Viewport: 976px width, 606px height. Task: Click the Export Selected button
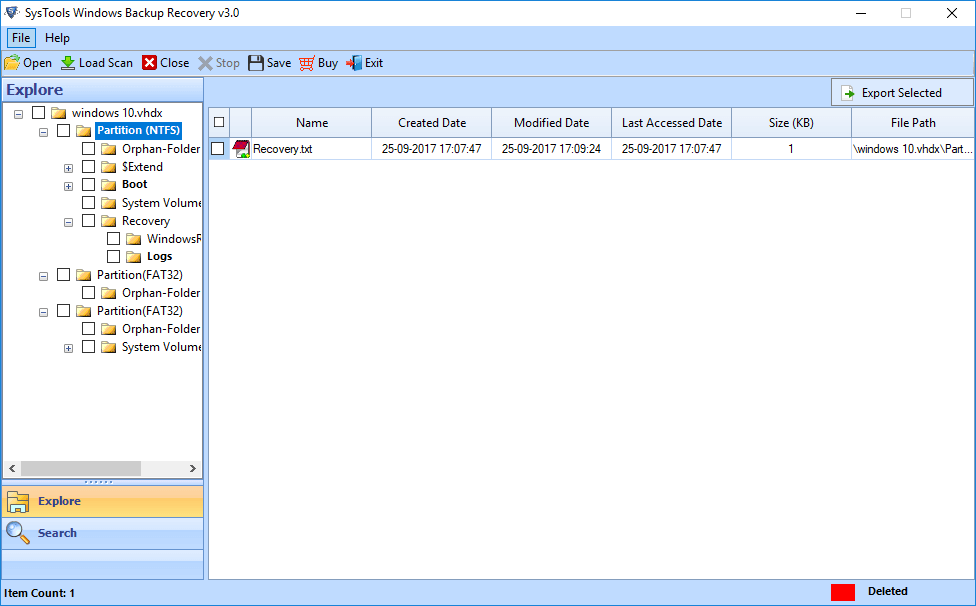click(902, 93)
